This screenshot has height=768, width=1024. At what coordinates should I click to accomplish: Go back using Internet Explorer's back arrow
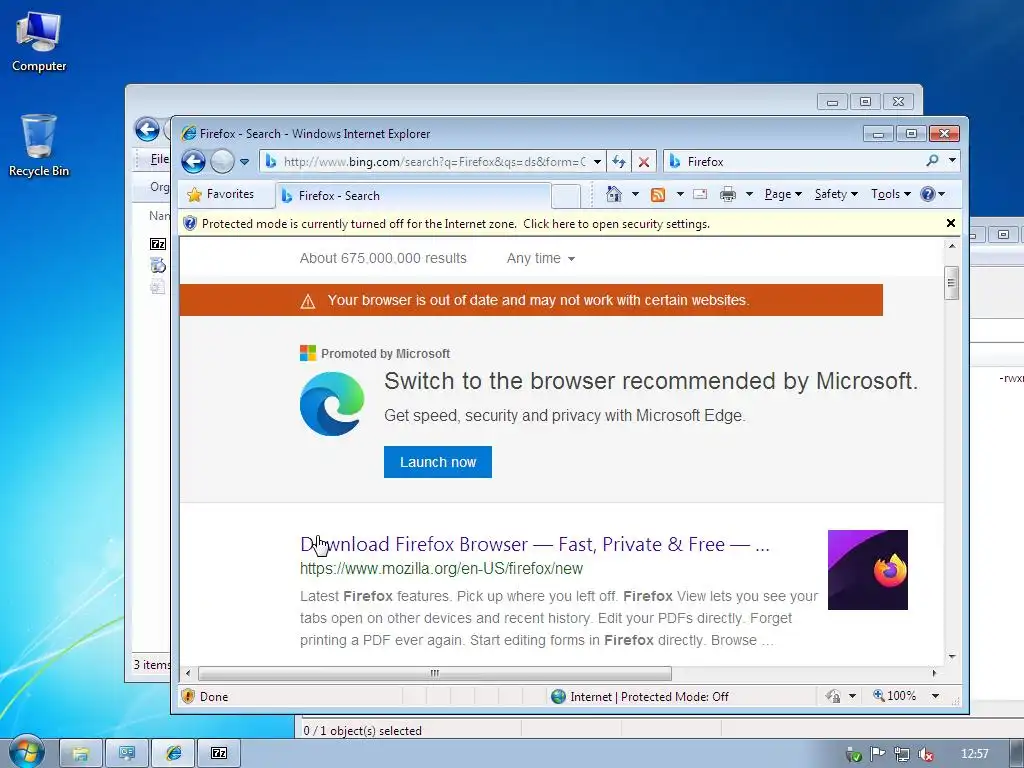(x=193, y=161)
